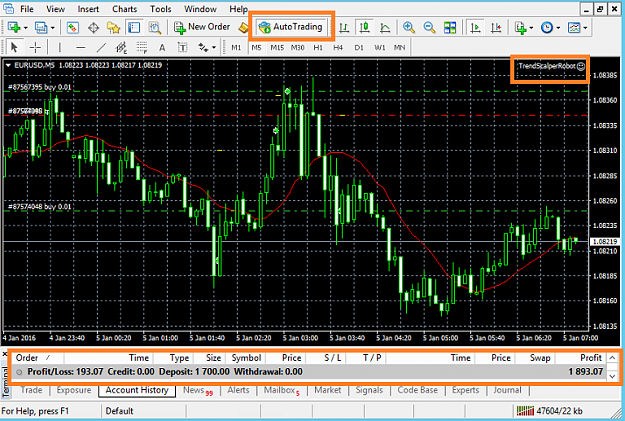The width and height of the screenshot is (625, 421).
Task: Select the Crosshair tool
Action: 35,47
